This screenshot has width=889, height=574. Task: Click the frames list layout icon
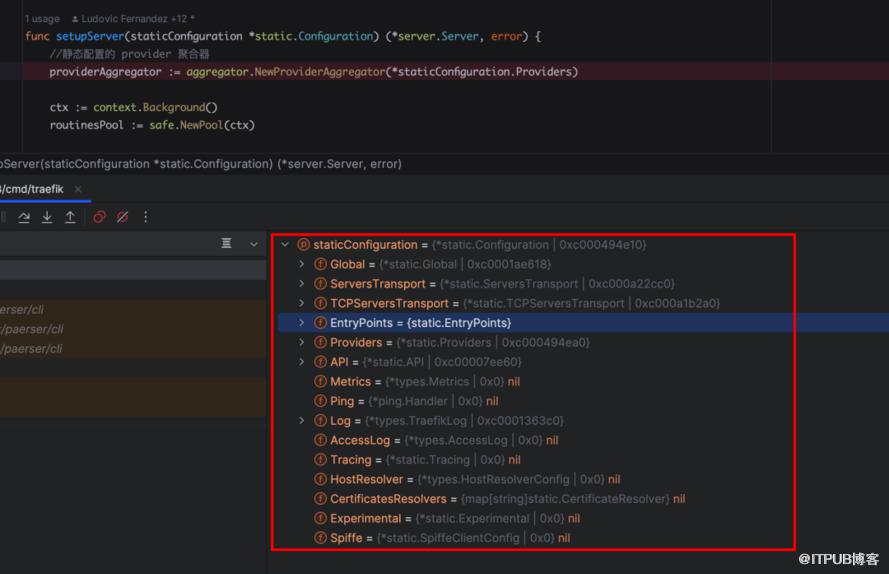[x=226, y=243]
